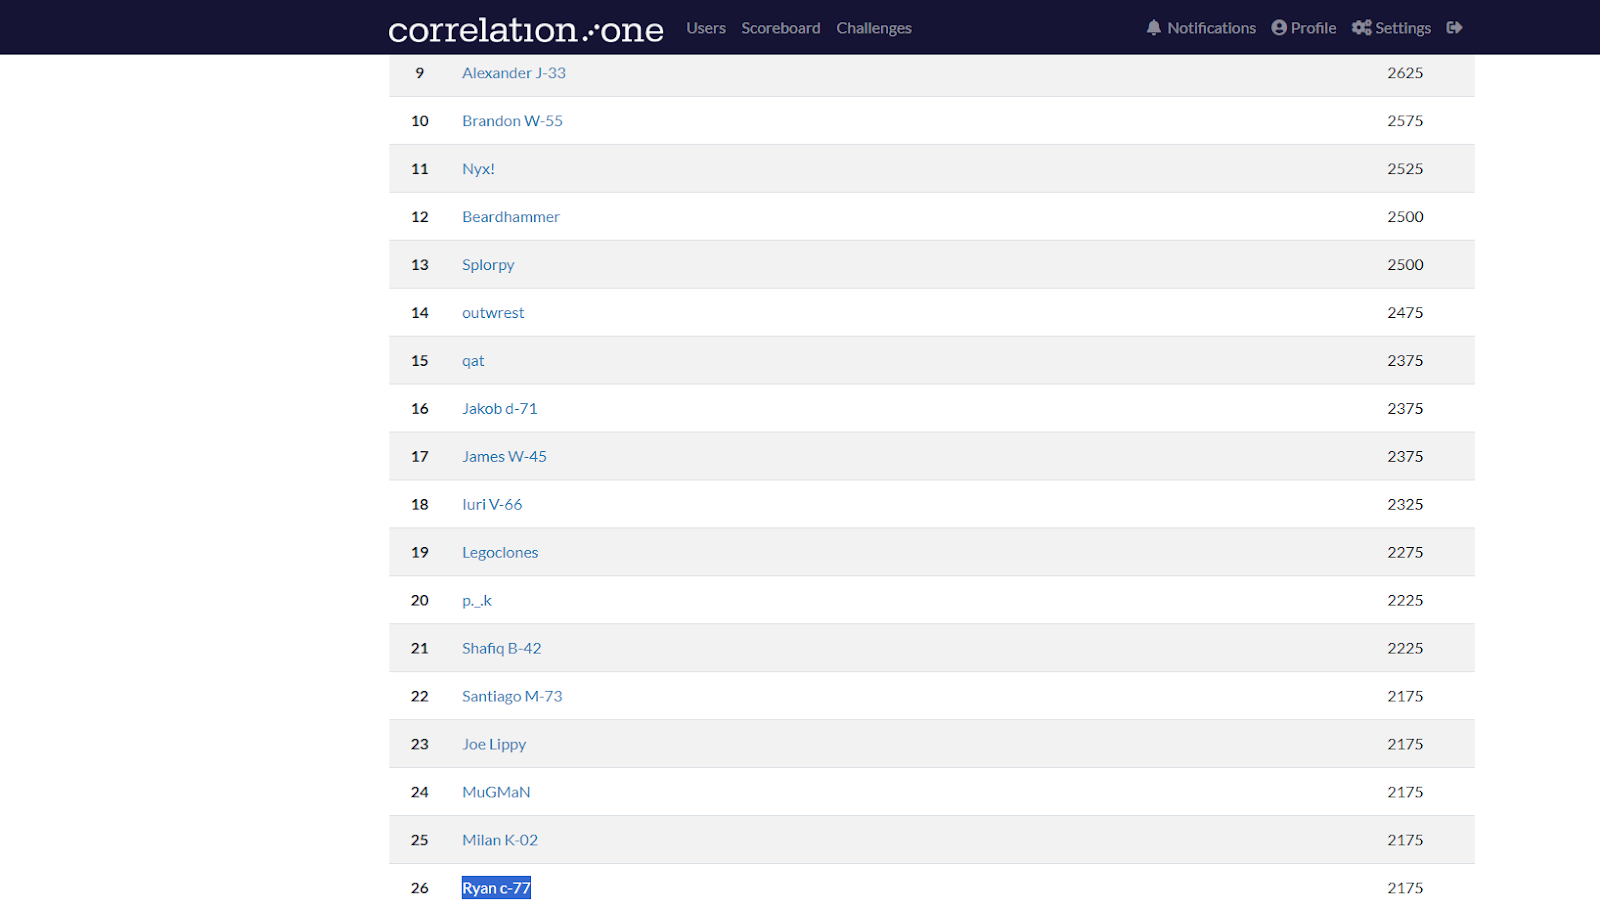Click the Settings gears icon
1600x910 pixels.
click(x=1362, y=28)
